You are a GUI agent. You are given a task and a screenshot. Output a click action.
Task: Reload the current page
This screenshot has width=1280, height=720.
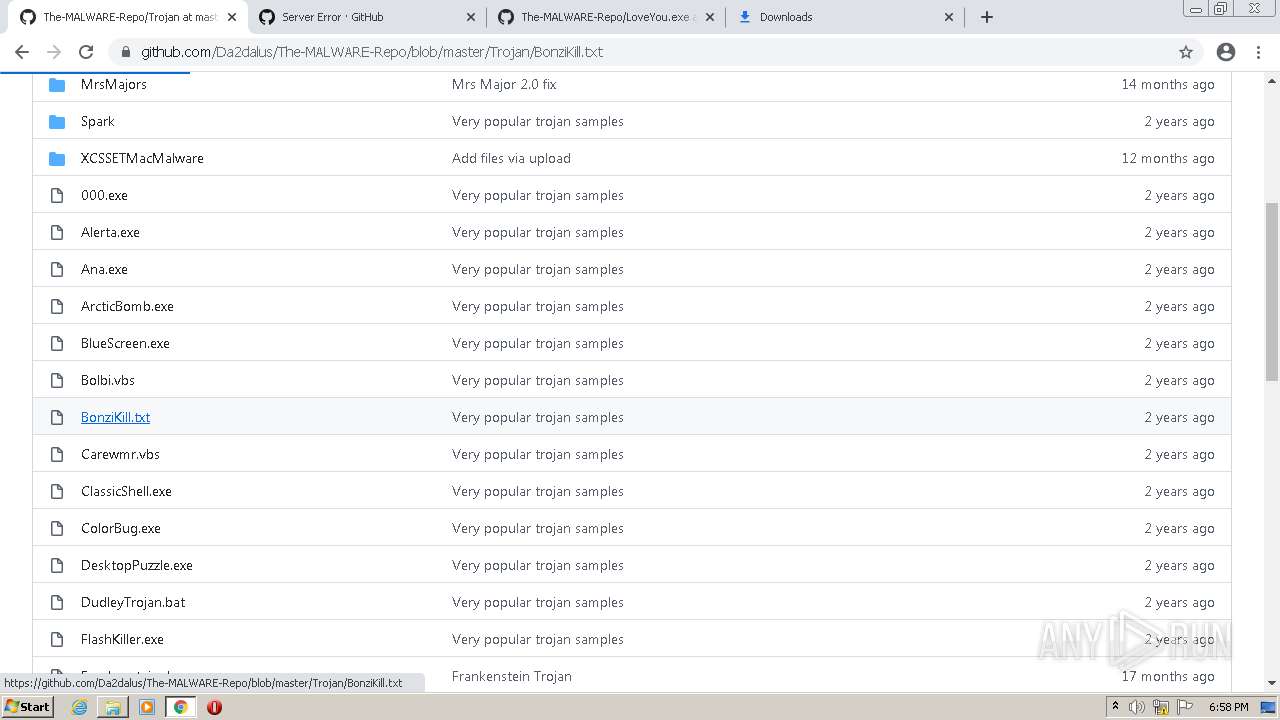[86, 52]
